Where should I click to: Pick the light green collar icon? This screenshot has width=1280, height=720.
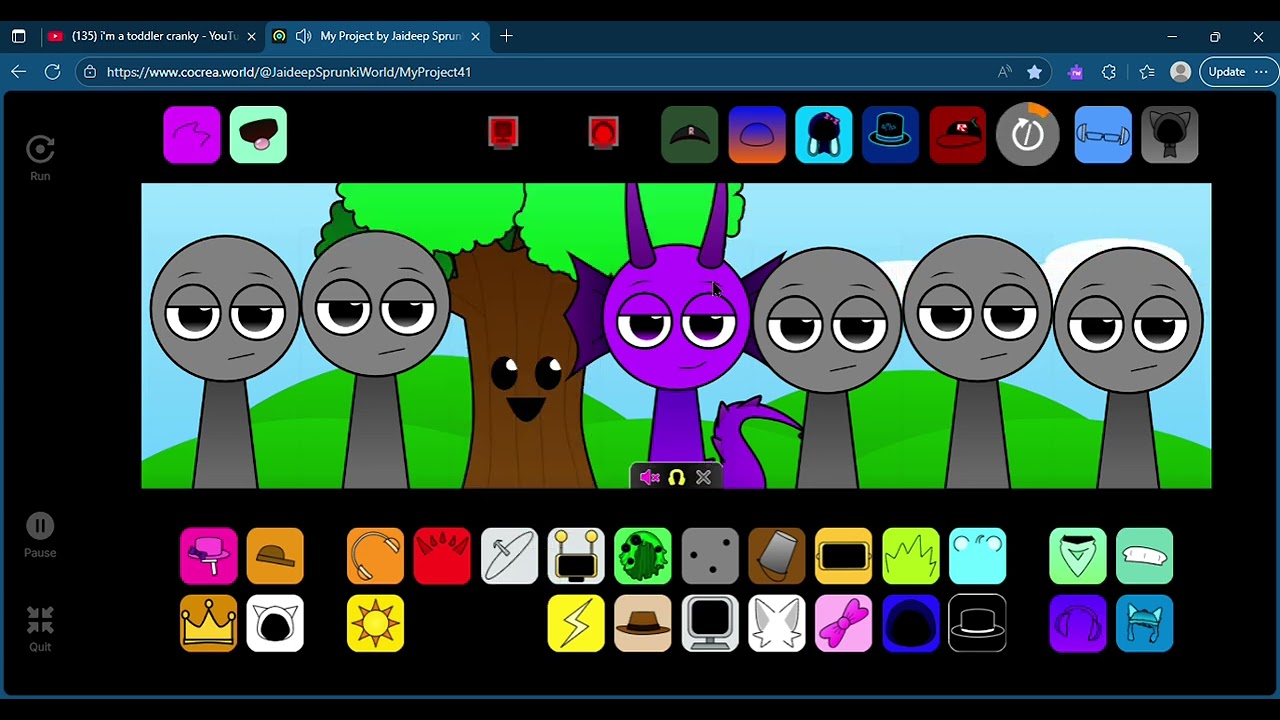(1078, 556)
